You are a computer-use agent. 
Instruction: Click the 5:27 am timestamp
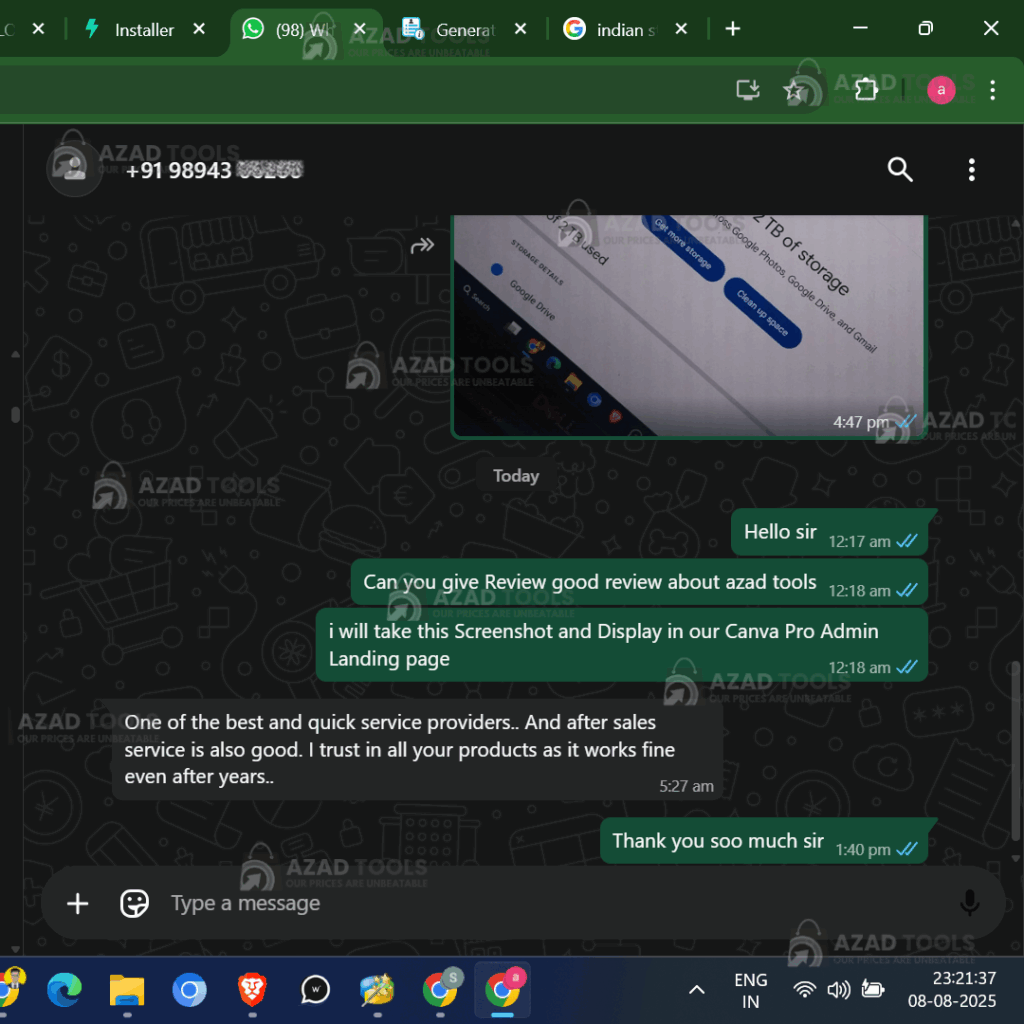click(686, 786)
